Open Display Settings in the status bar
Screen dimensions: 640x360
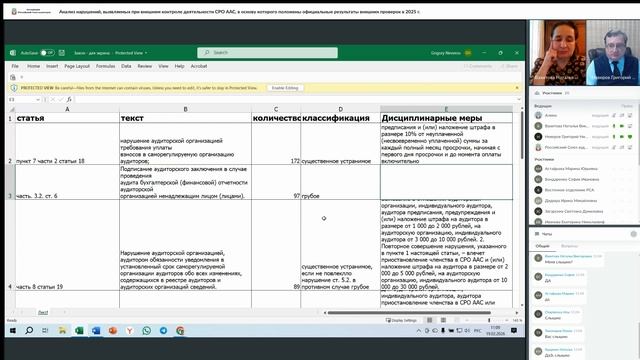(x=401, y=320)
